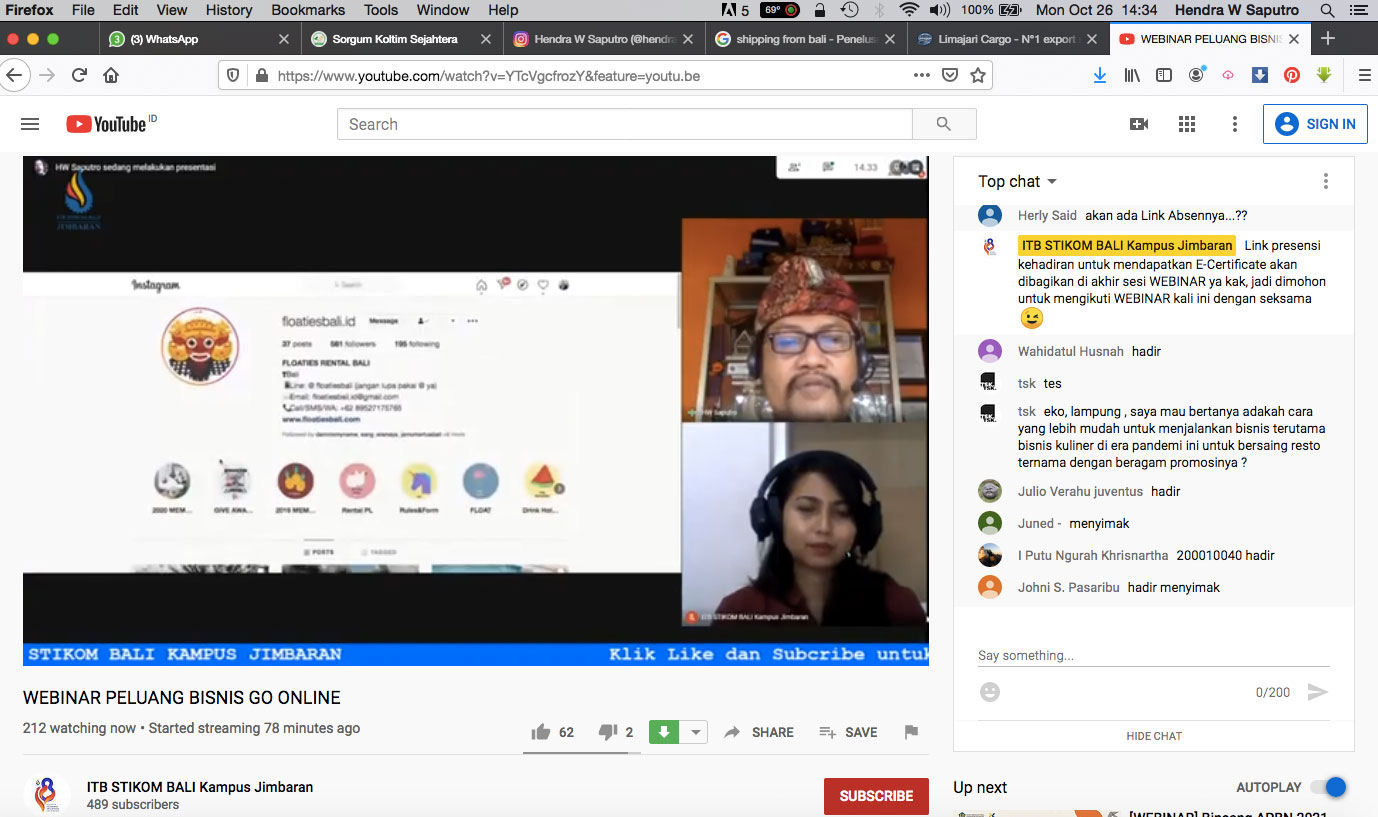The image size is (1378, 817).
Task: Click the Say something chat input
Action: pyautogui.click(x=1154, y=656)
